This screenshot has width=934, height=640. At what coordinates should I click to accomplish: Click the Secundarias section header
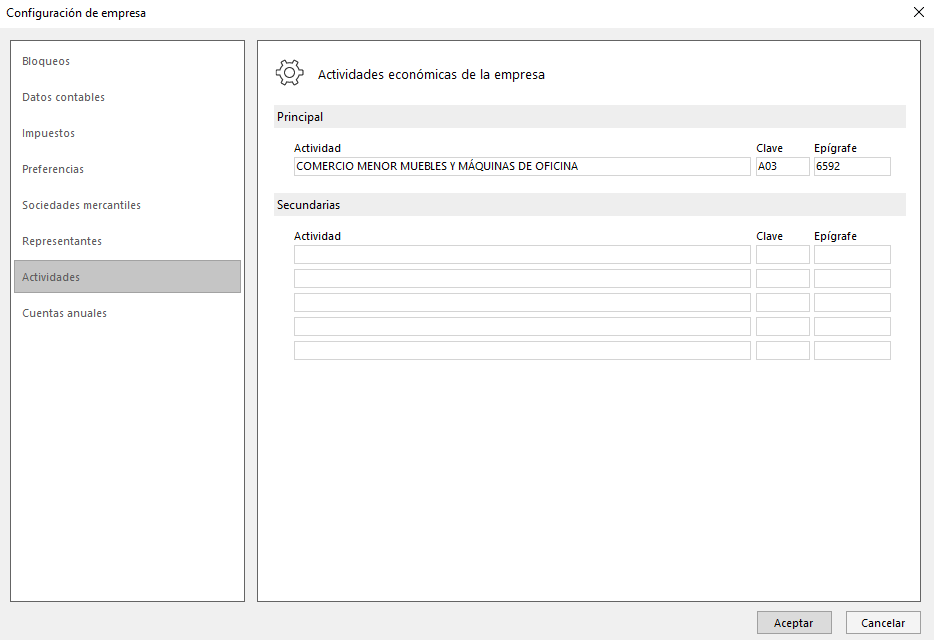coord(590,205)
